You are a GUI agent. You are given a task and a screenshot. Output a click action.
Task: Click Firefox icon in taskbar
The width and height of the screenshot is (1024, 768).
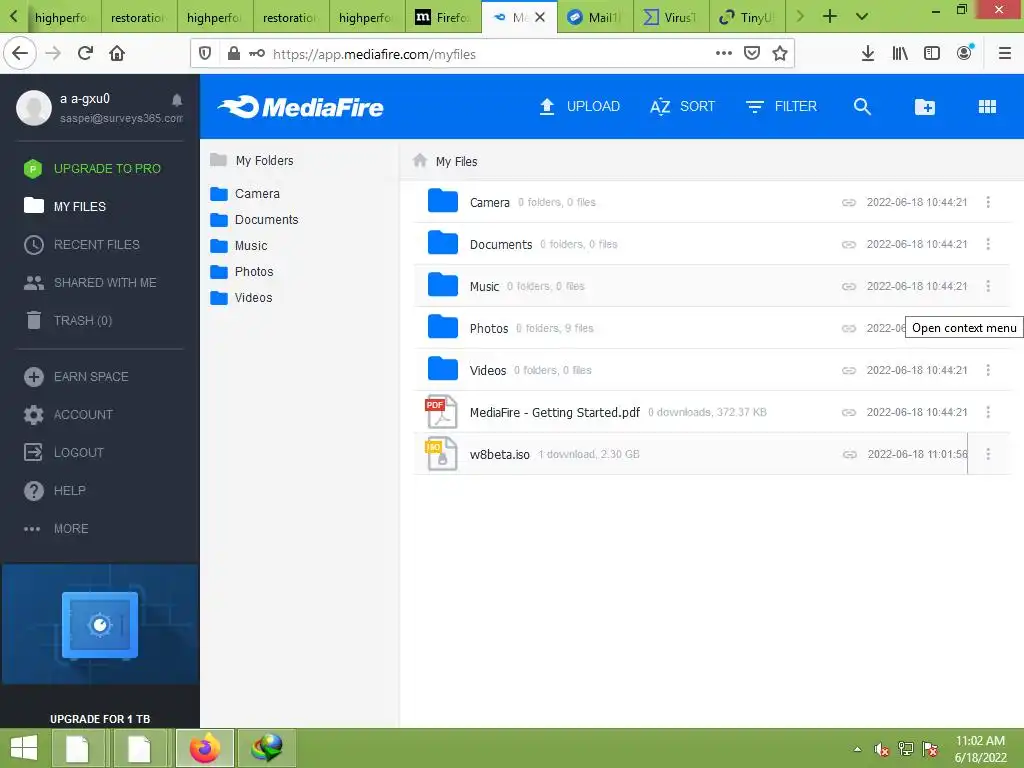point(205,748)
